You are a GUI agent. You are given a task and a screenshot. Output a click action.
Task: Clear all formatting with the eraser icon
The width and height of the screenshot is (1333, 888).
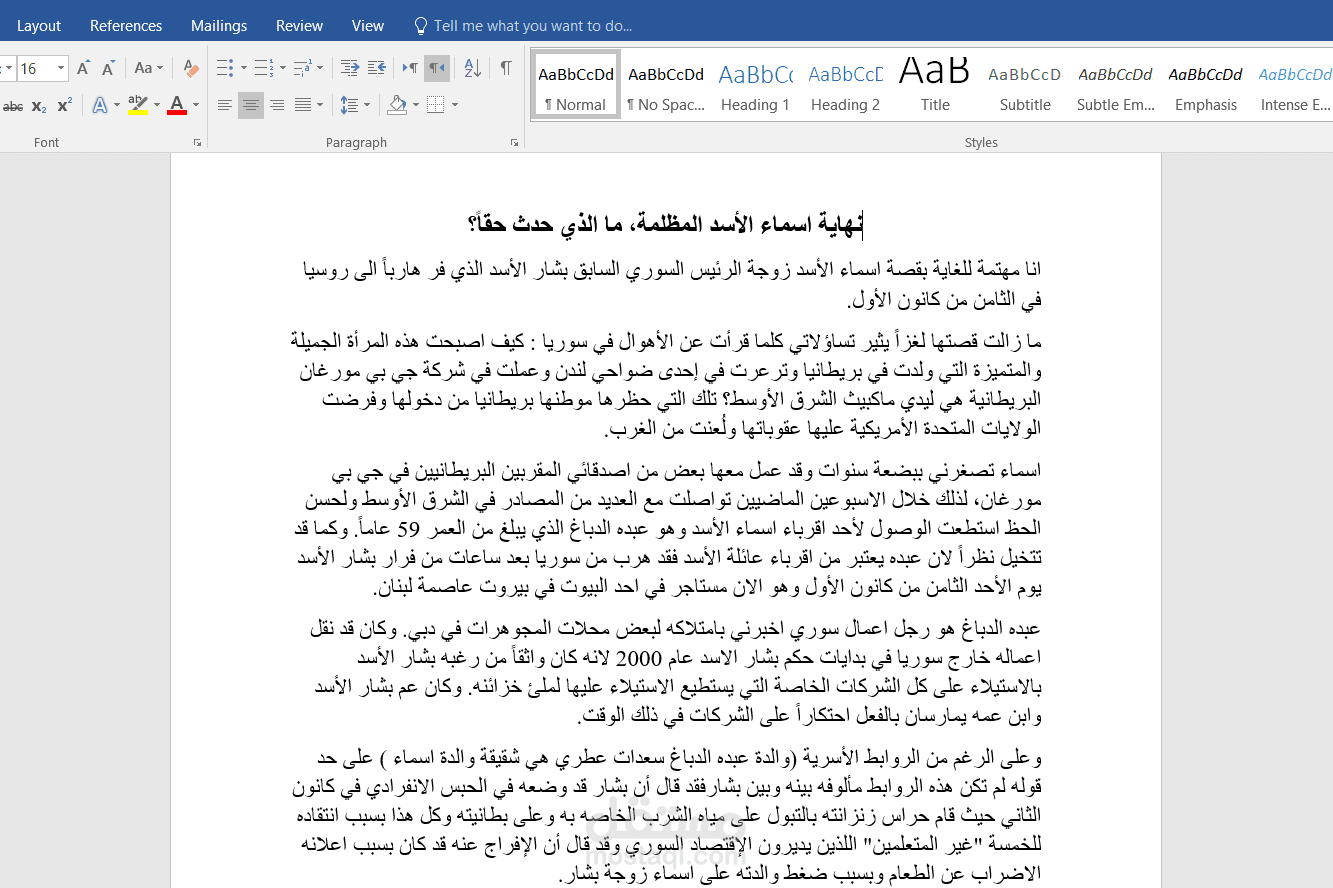(x=190, y=68)
